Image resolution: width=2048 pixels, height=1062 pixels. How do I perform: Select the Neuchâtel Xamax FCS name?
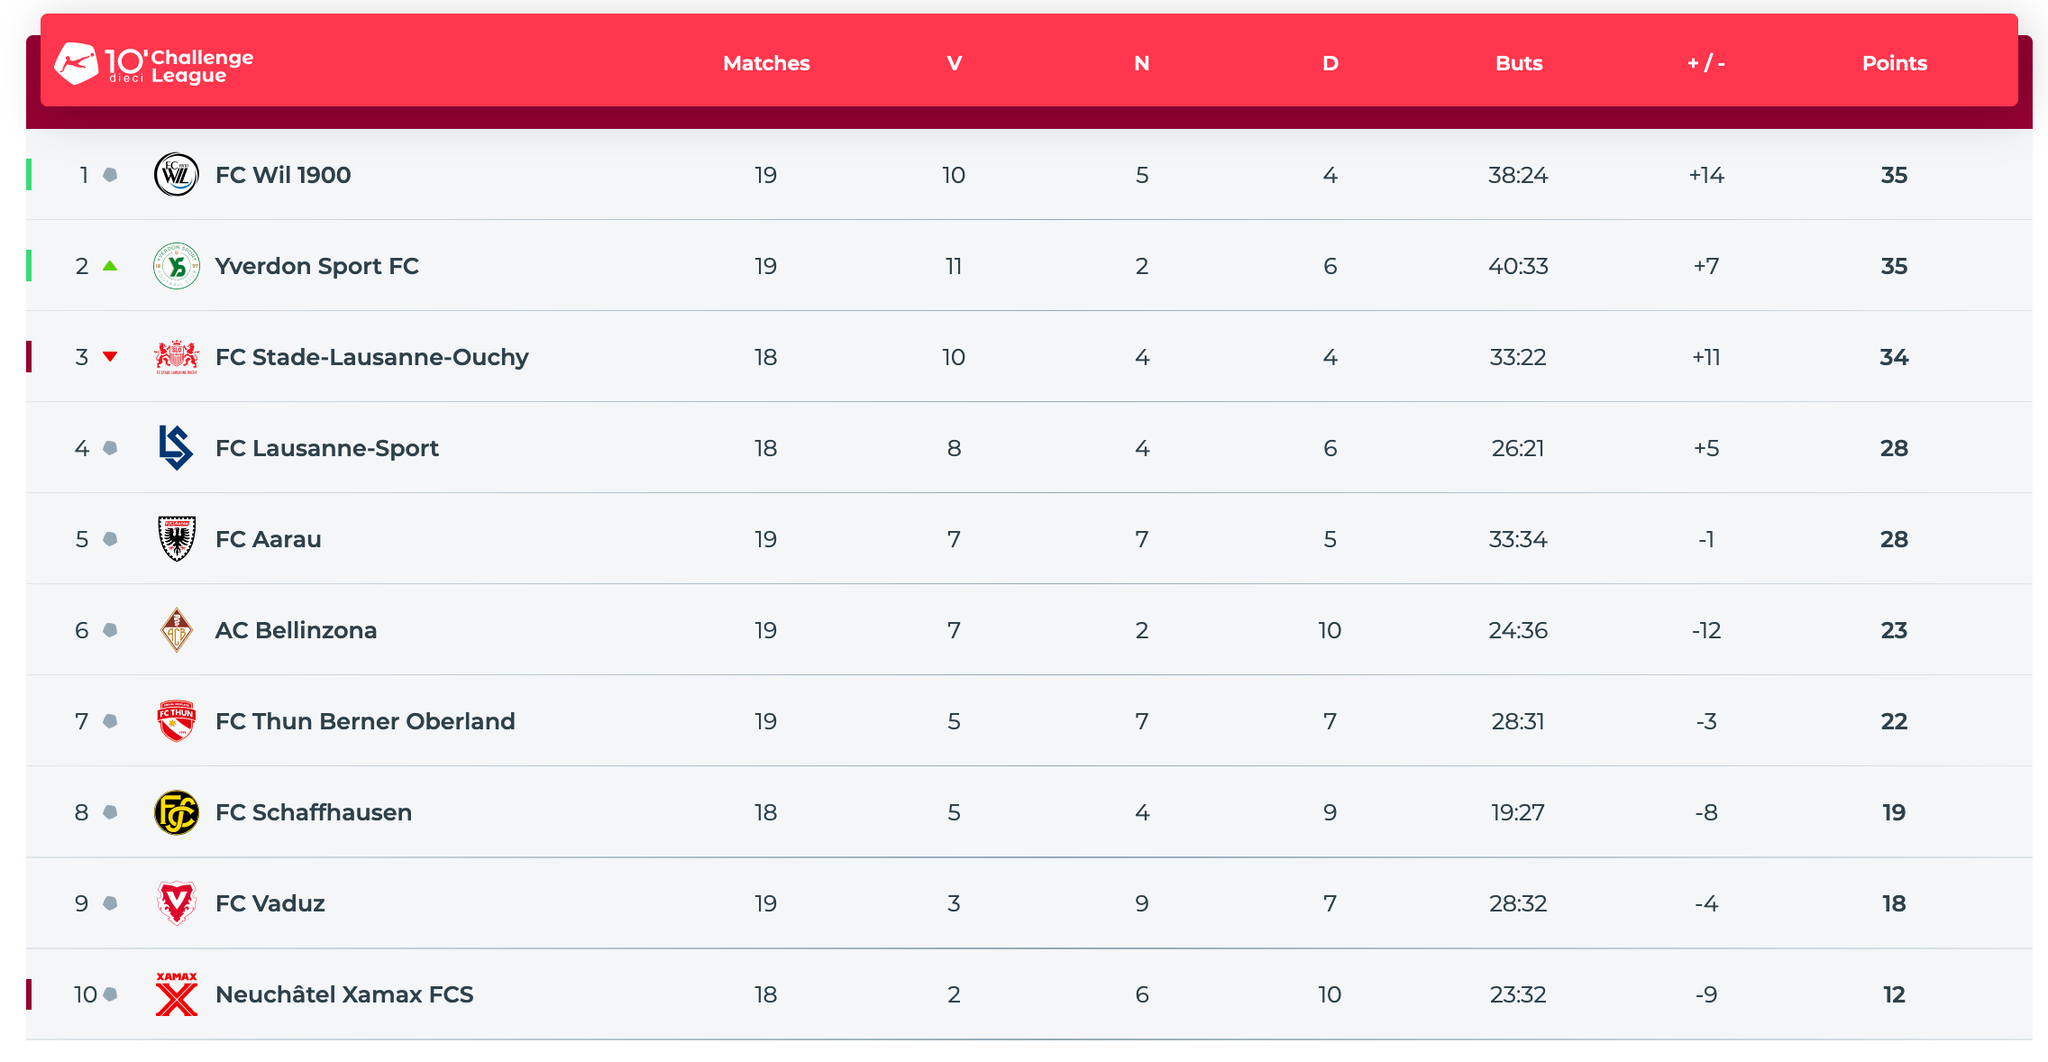(x=344, y=994)
